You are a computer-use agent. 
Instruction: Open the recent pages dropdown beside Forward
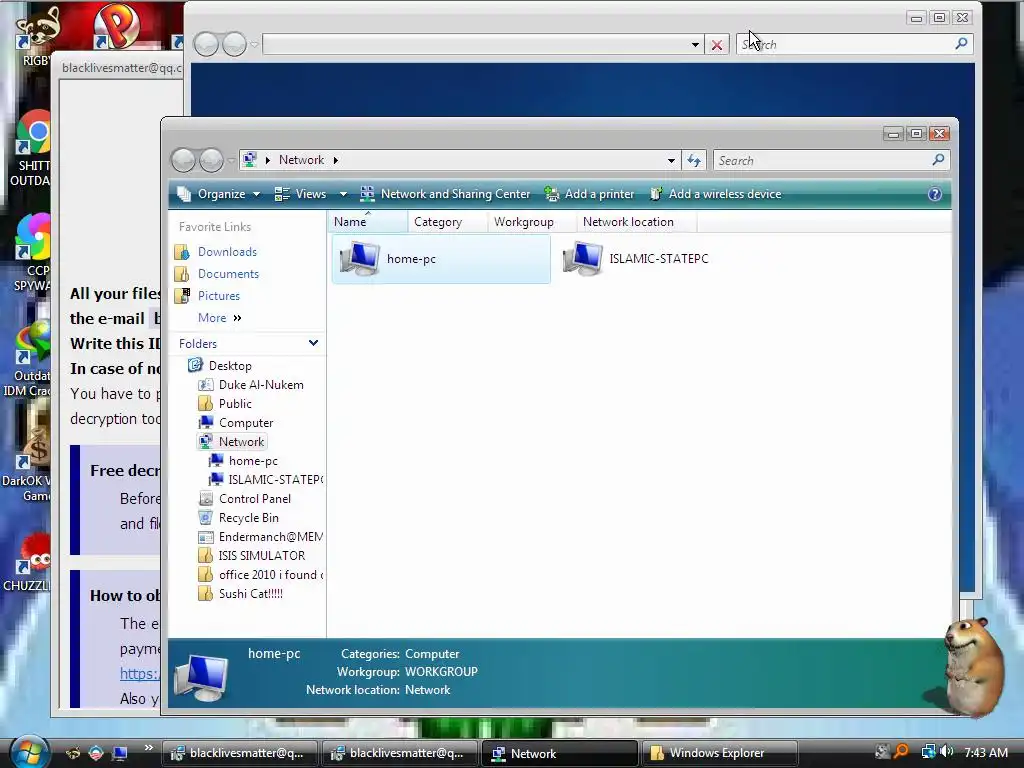click(231, 161)
